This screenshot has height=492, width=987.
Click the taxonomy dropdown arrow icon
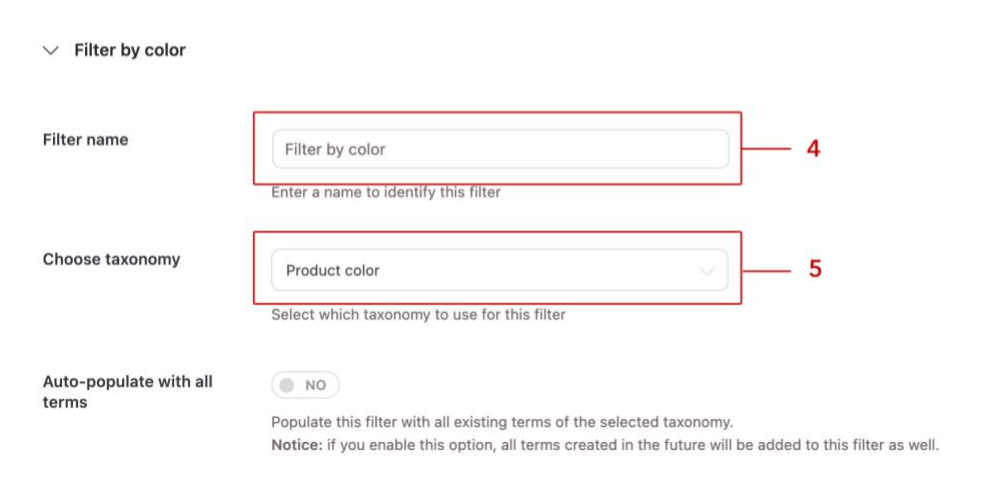point(707,271)
